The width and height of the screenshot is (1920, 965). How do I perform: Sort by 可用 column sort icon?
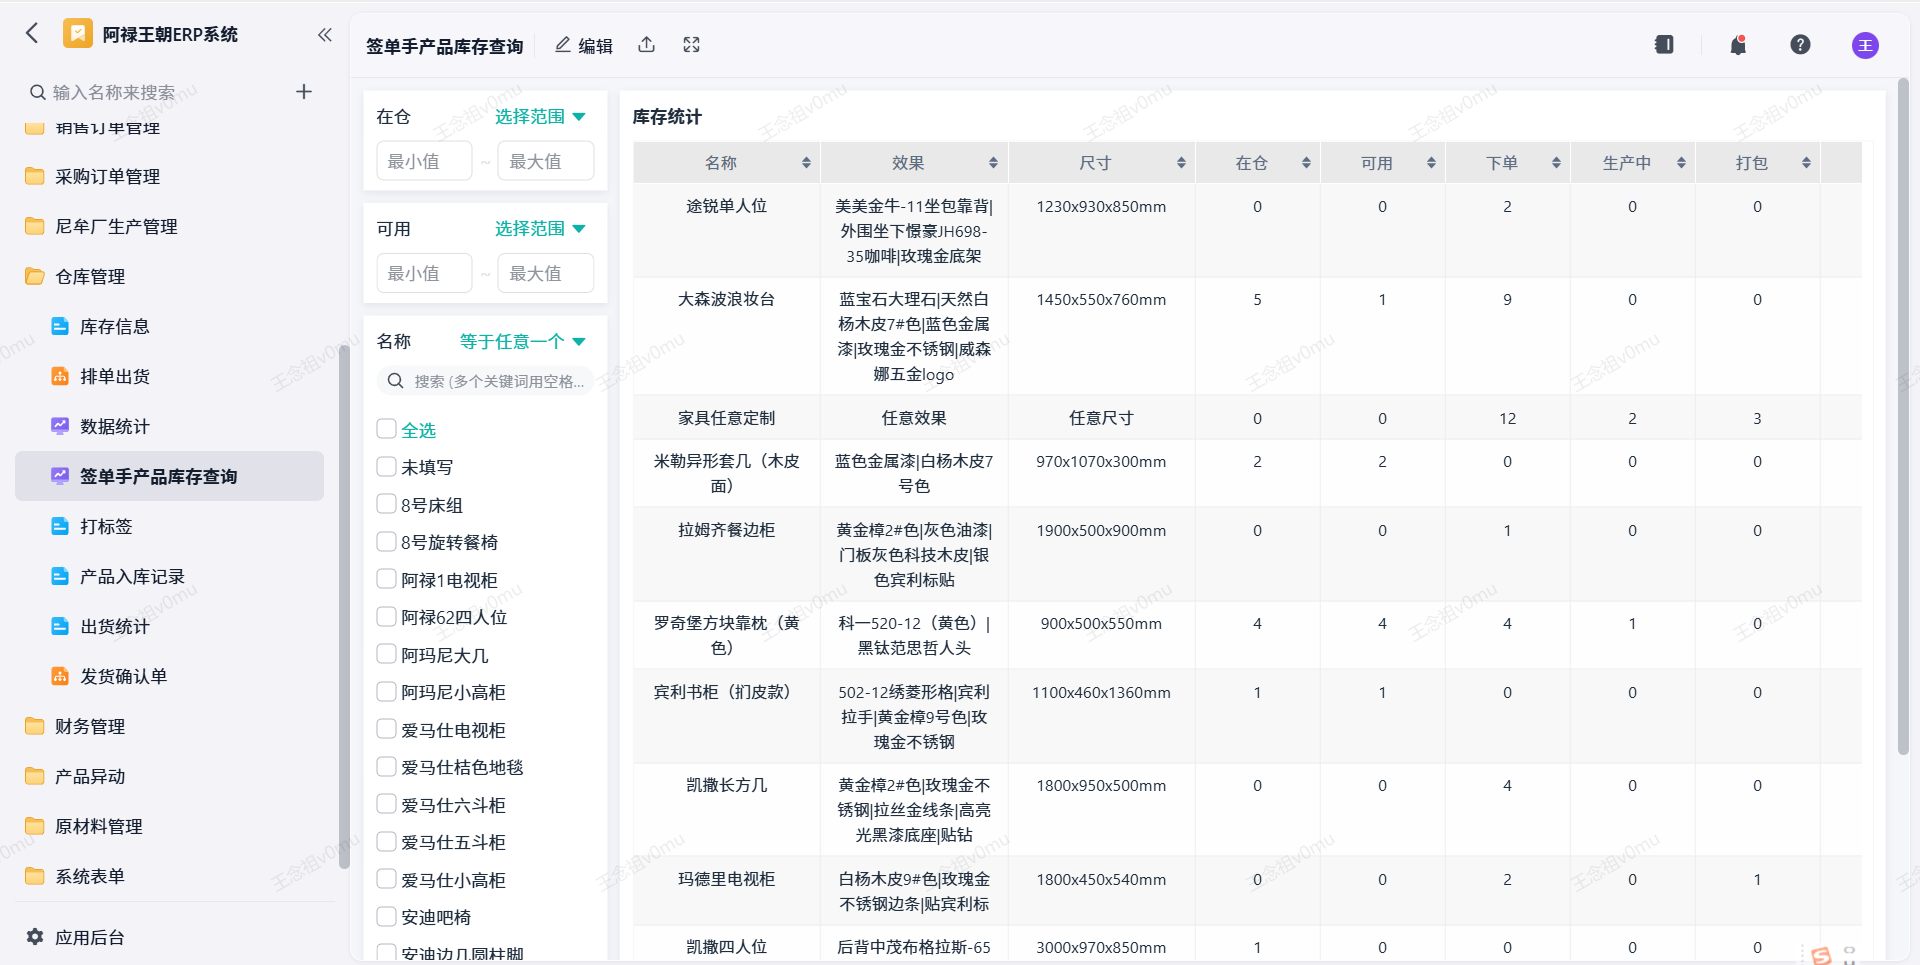point(1431,163)
